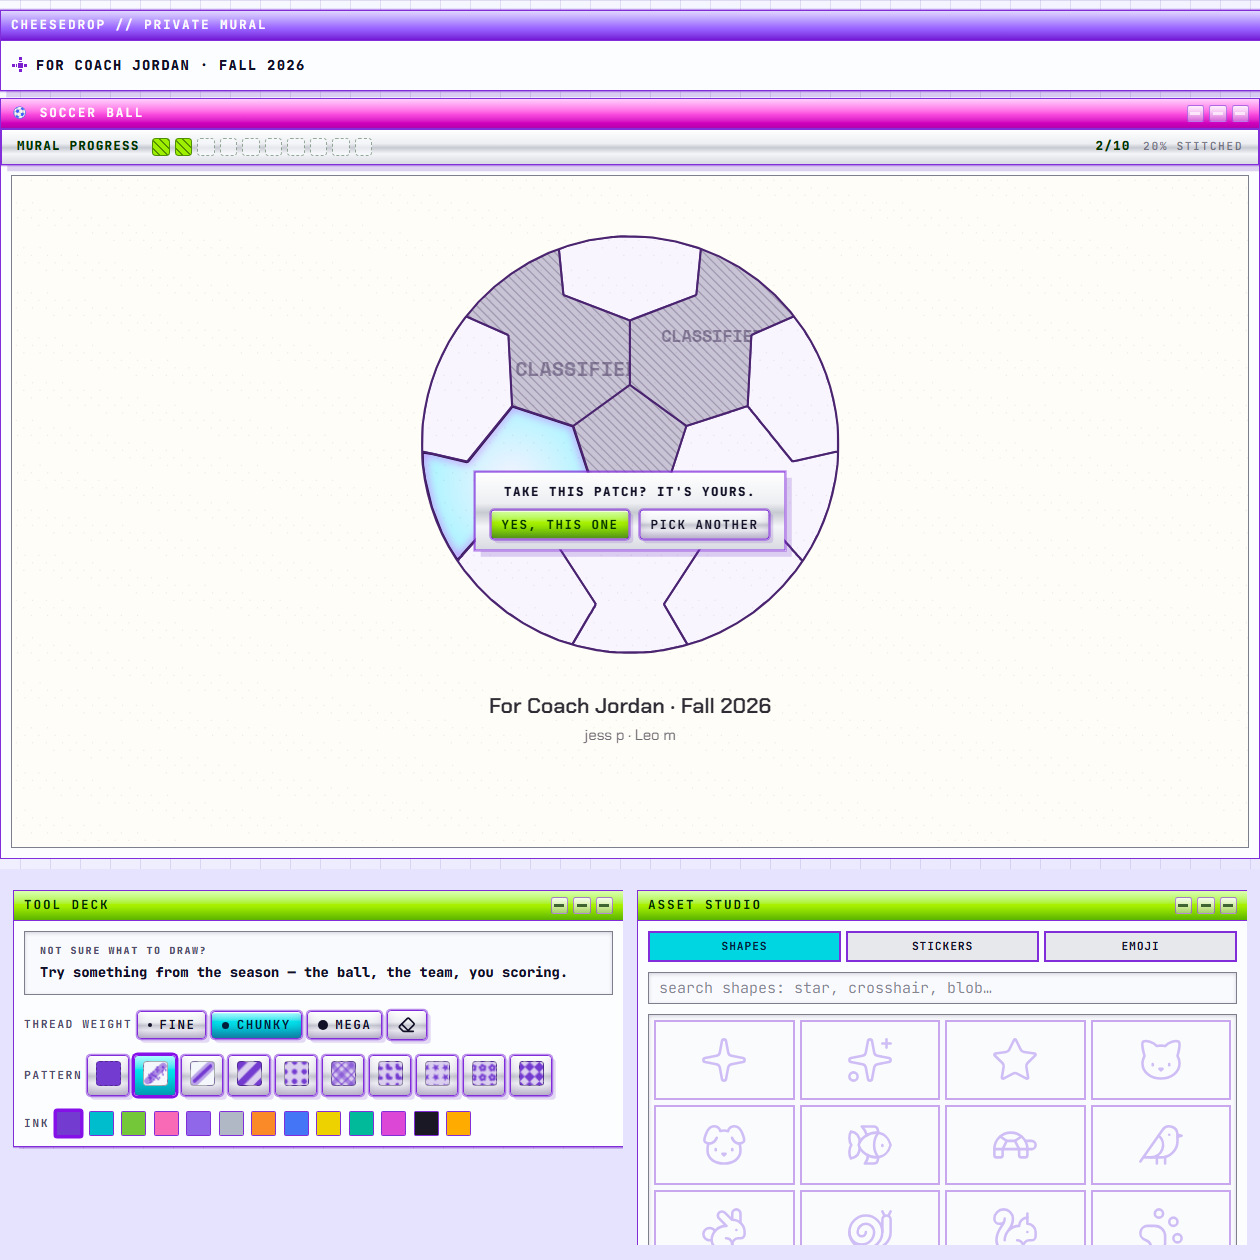Confirm with Yes, This One
The height and width of the screenshot is (1260, 1260).
[559, 525]
